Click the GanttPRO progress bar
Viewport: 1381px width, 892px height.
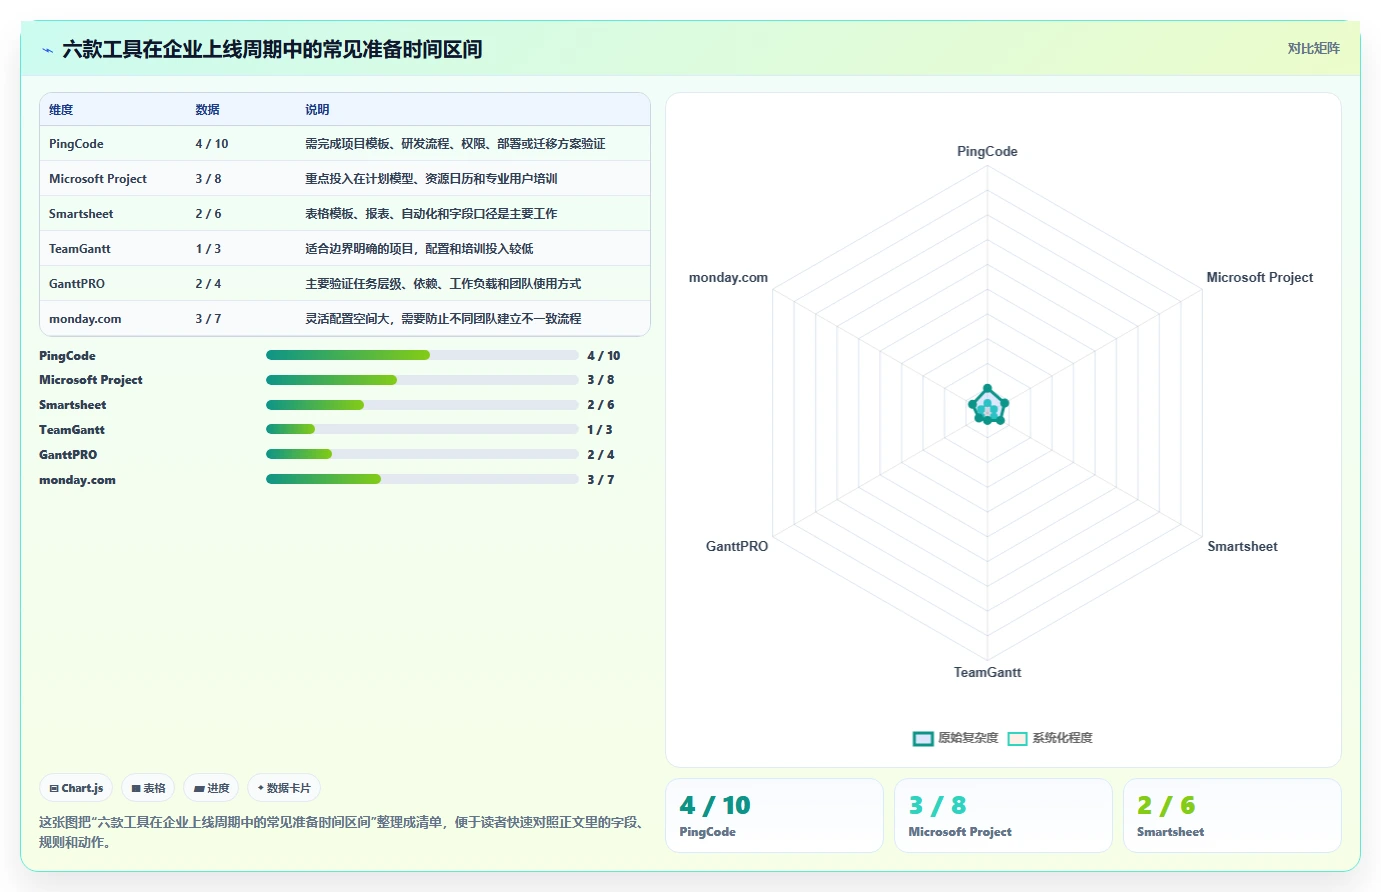[422, 454]
